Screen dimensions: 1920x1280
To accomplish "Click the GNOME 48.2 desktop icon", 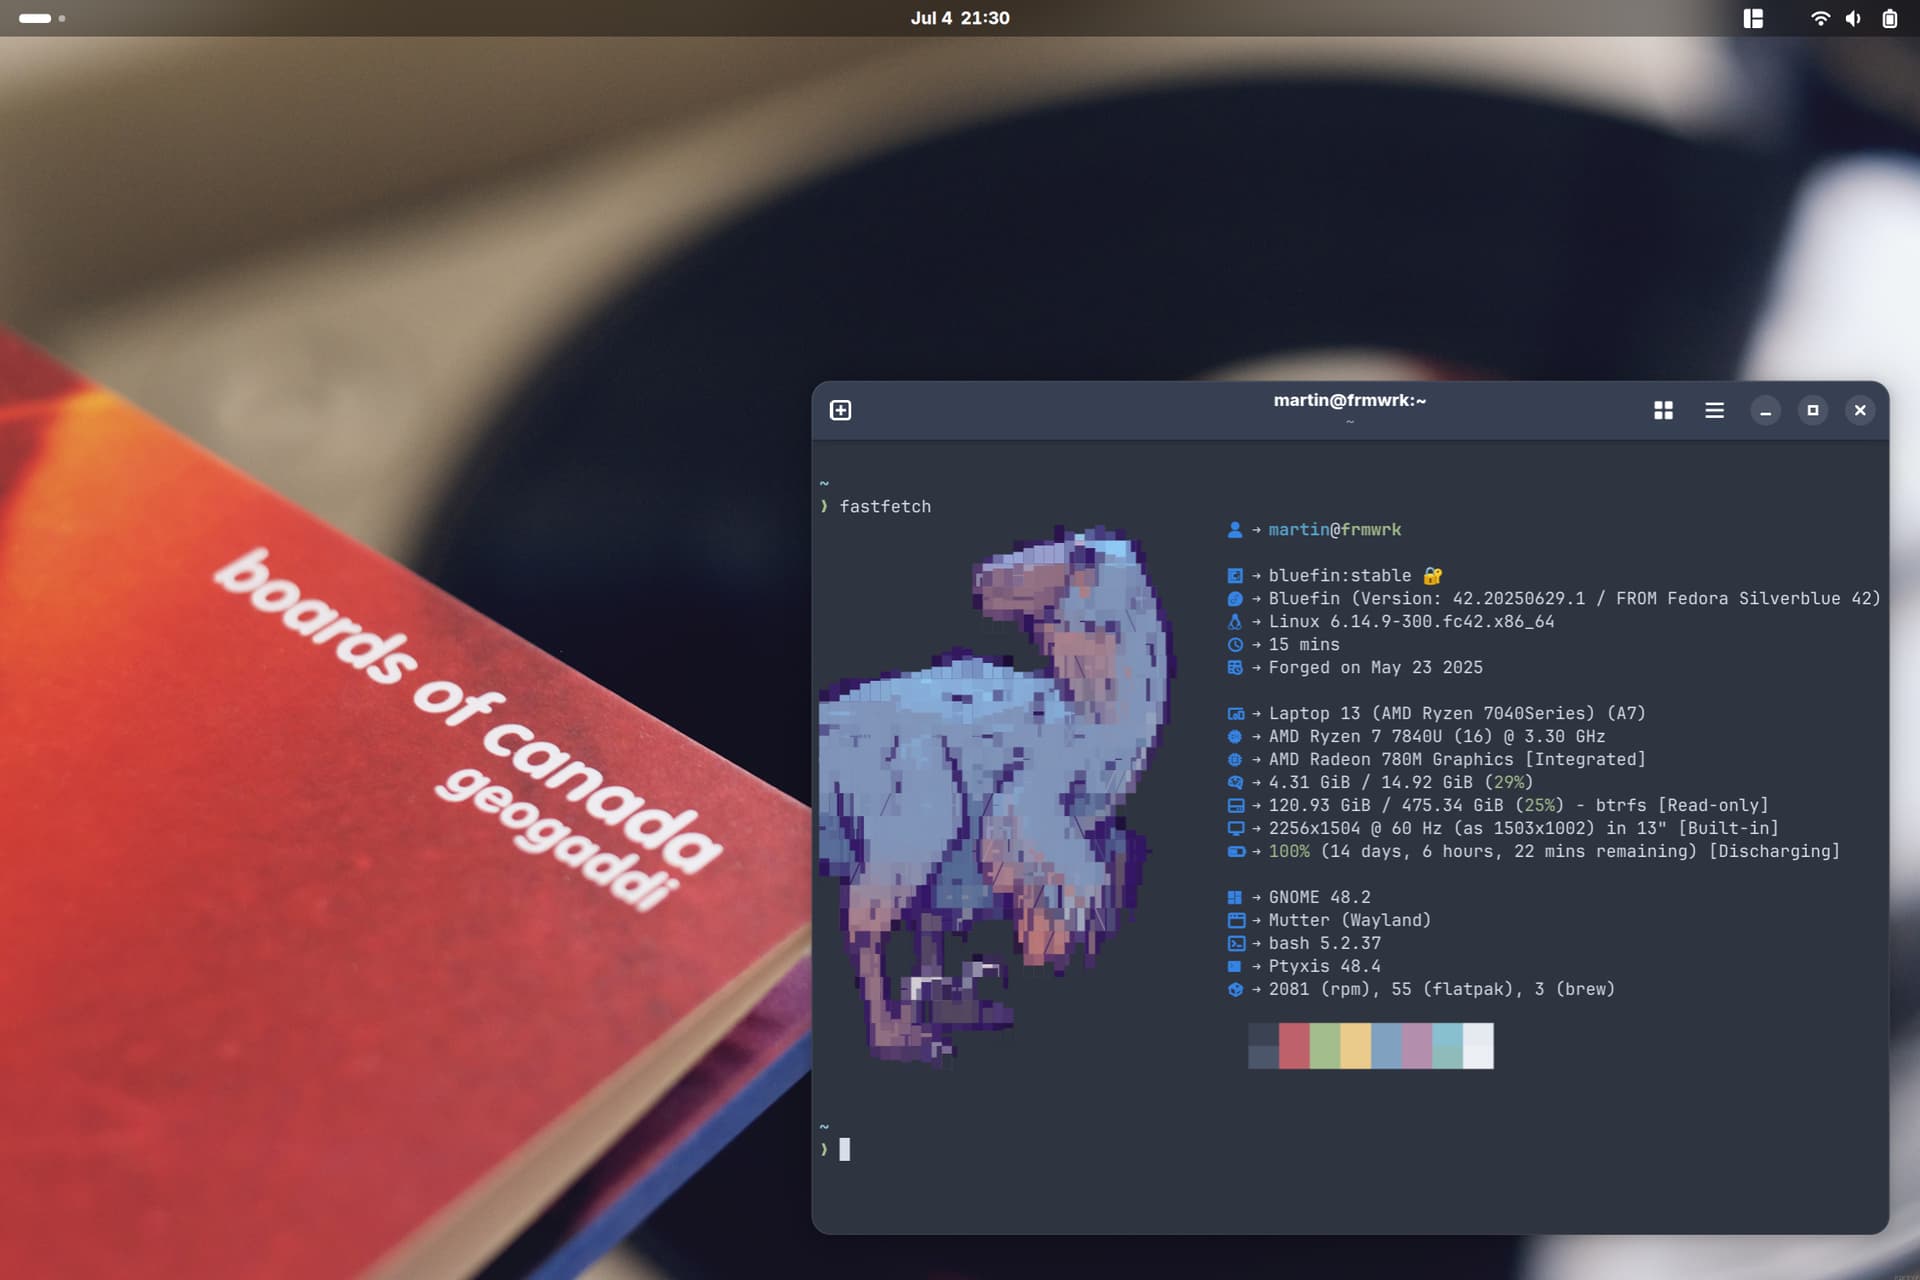I will [1235, 898].
